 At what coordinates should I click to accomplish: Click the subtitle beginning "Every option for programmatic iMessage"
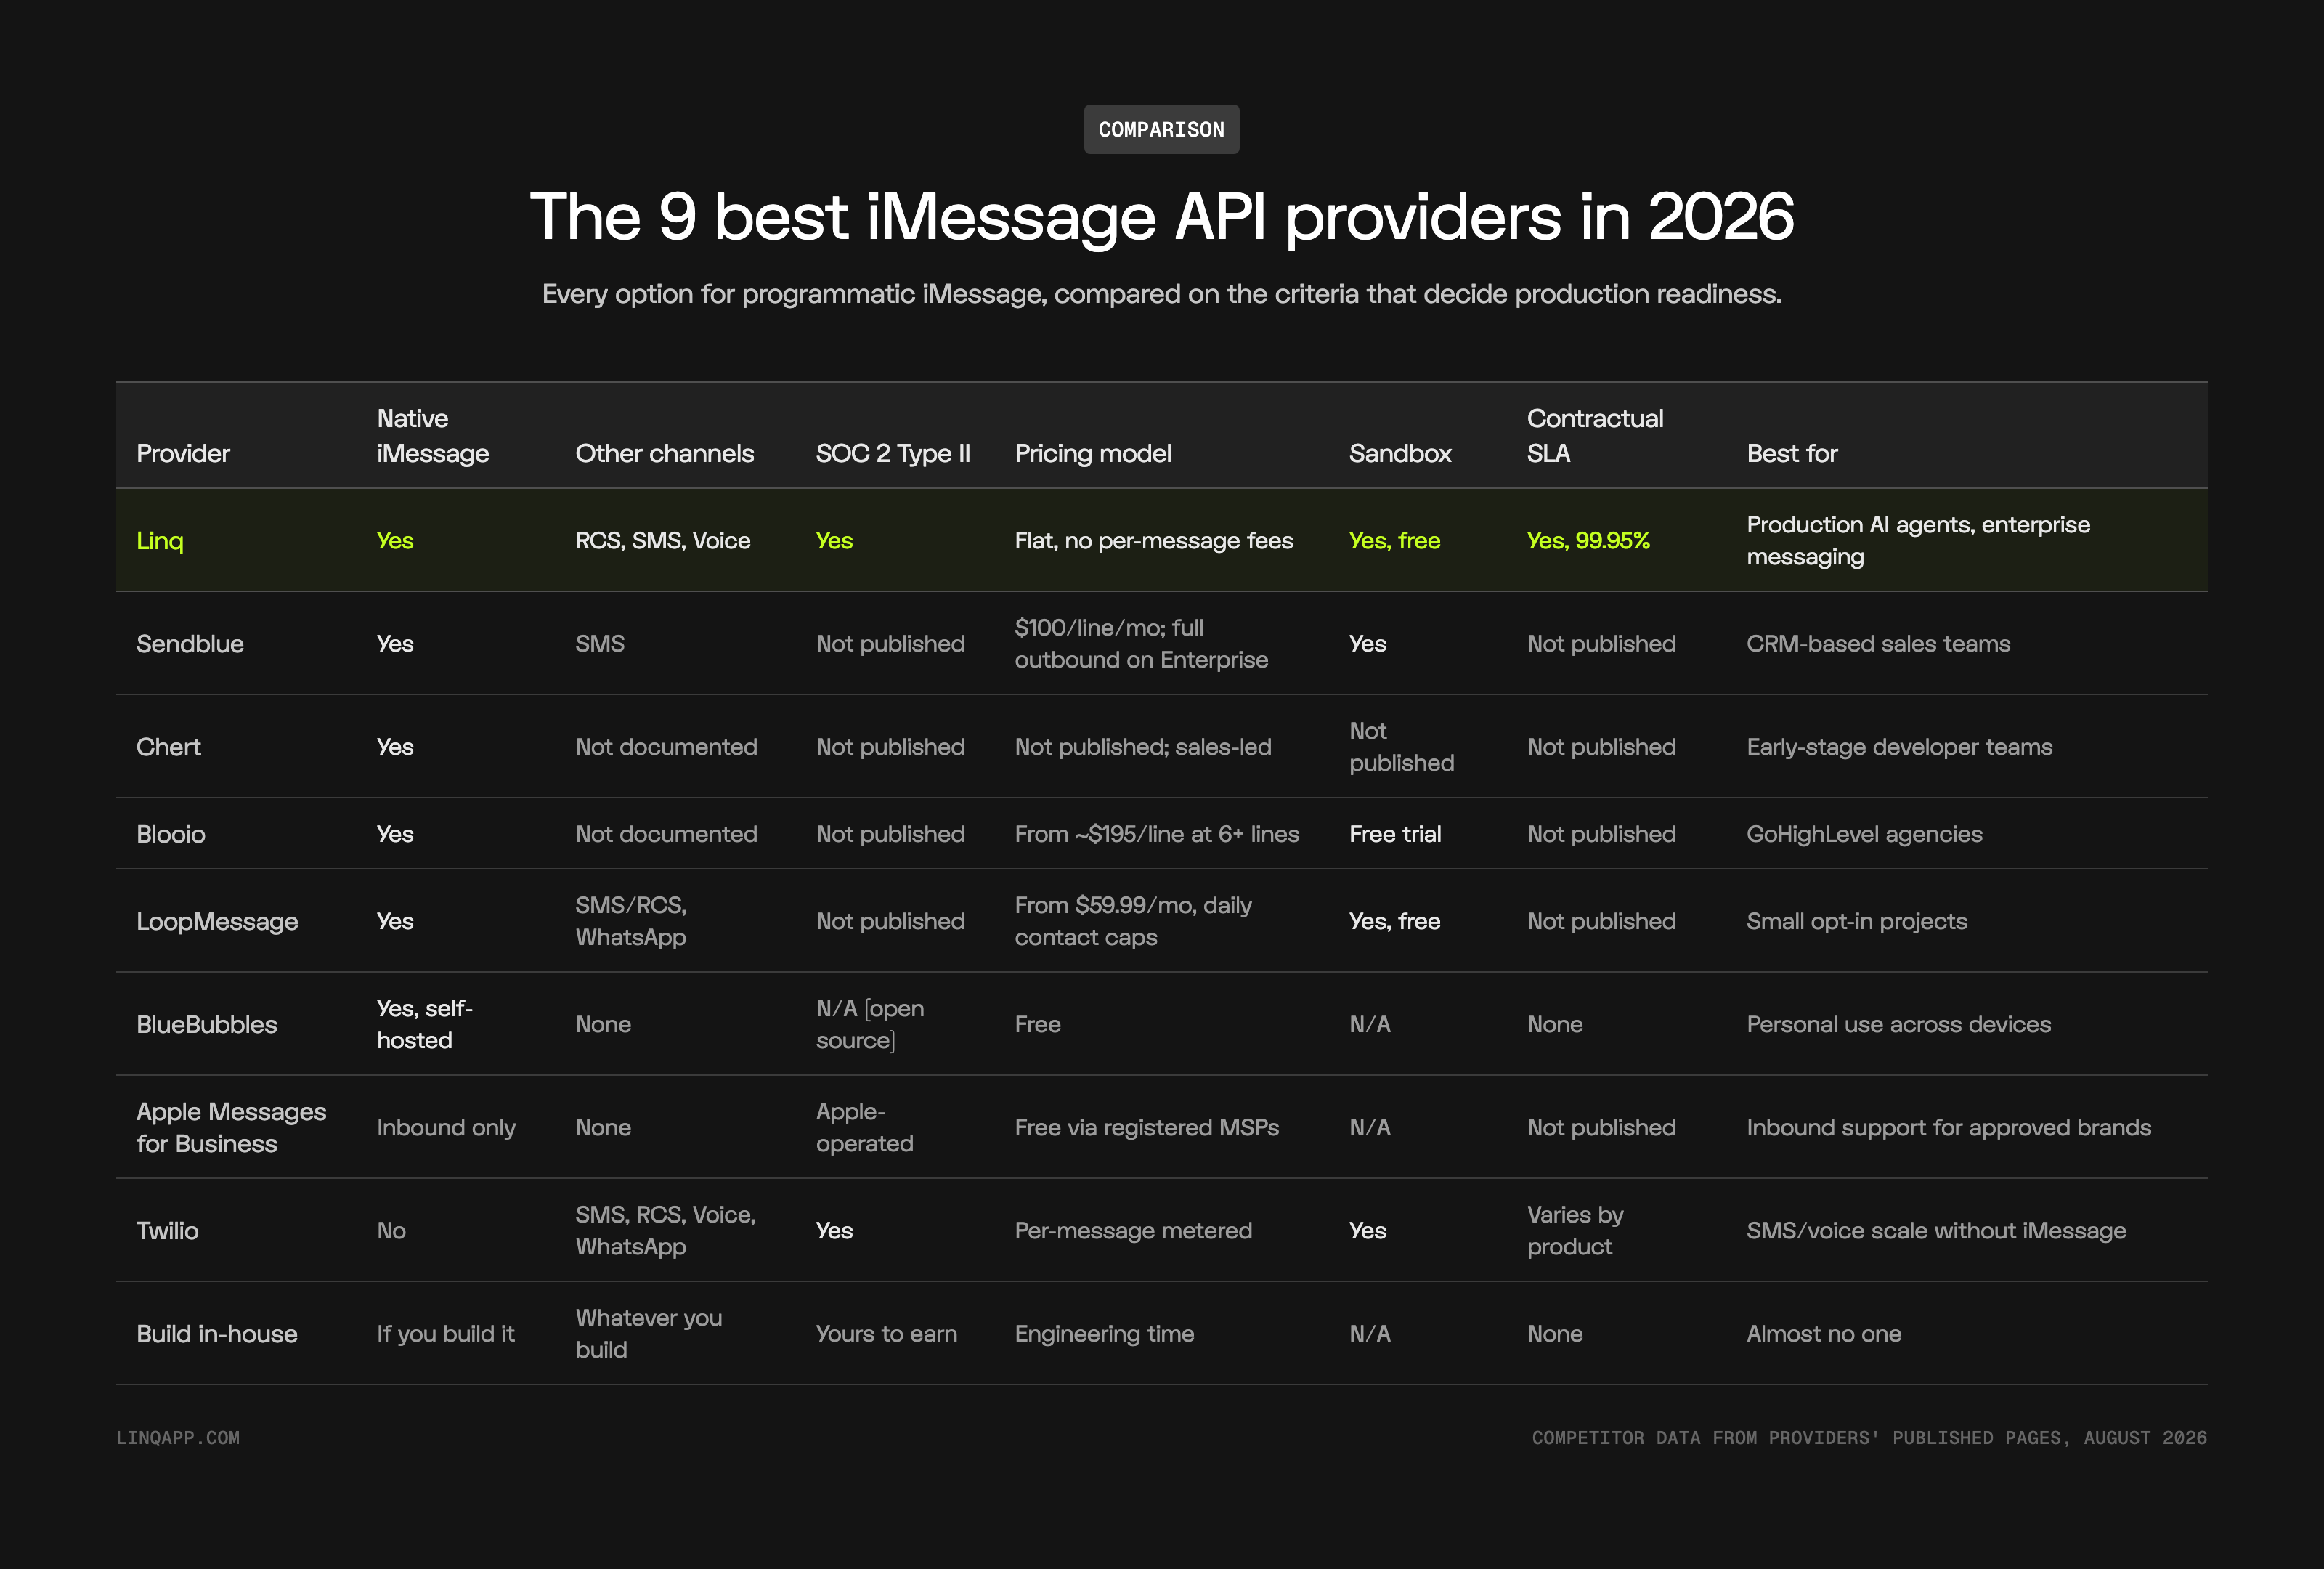pos(1162,294)
